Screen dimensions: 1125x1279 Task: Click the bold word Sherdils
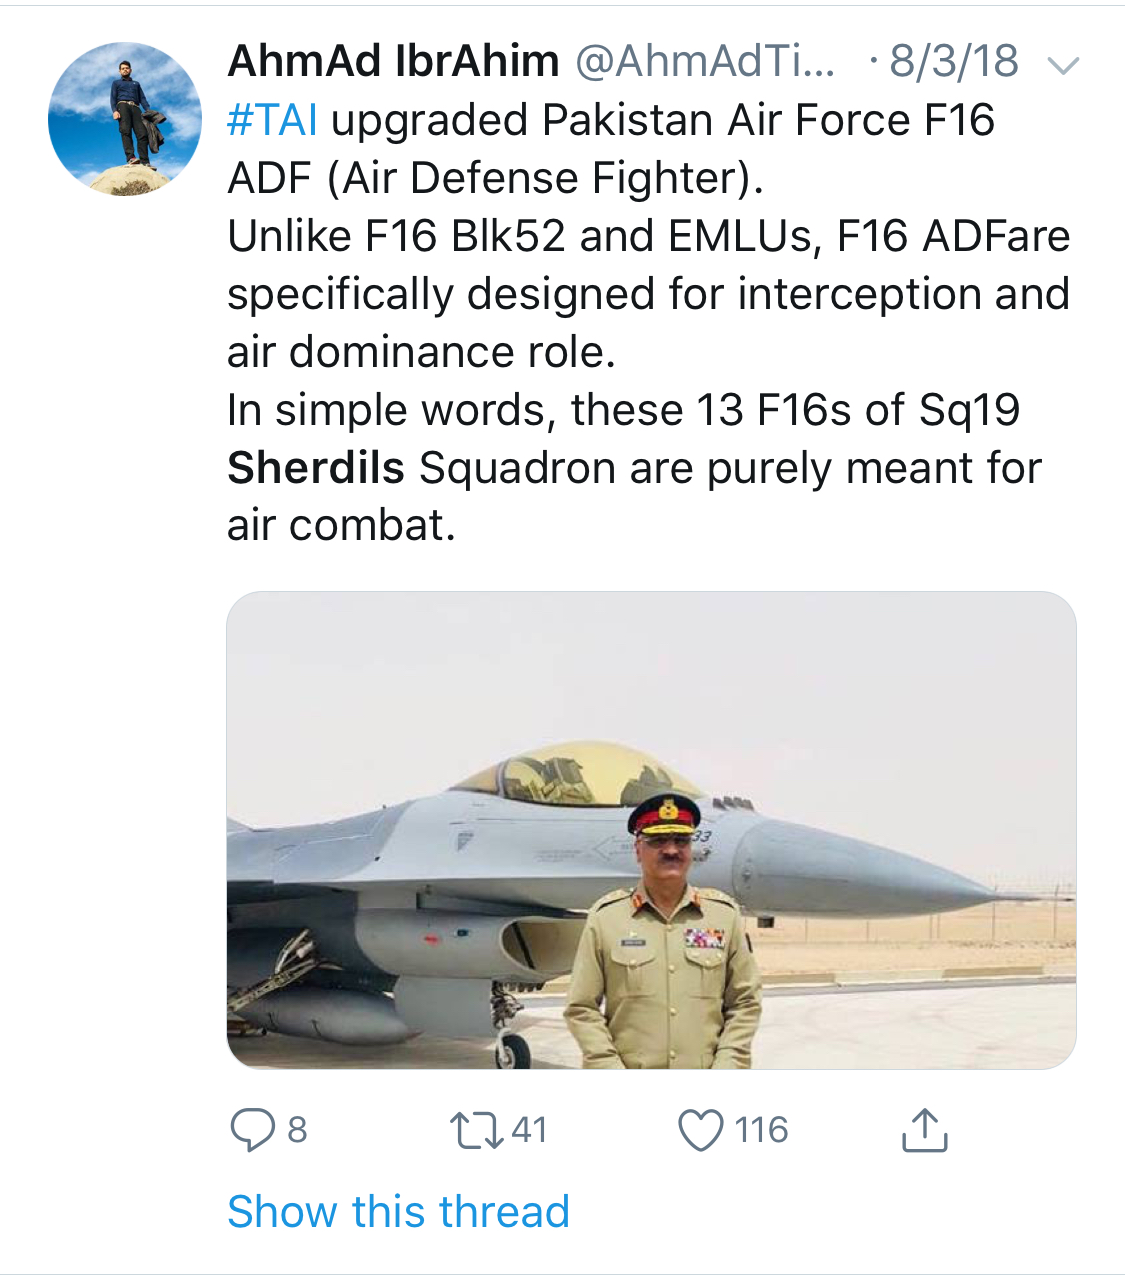pos(315,468)
